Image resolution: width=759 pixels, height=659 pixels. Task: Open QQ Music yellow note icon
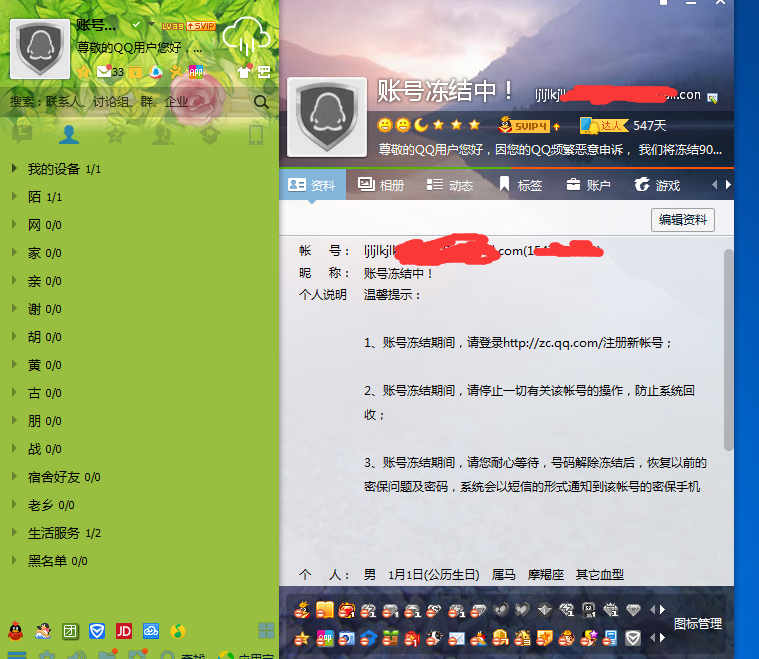pyautogui.click(x=178, y=631)
